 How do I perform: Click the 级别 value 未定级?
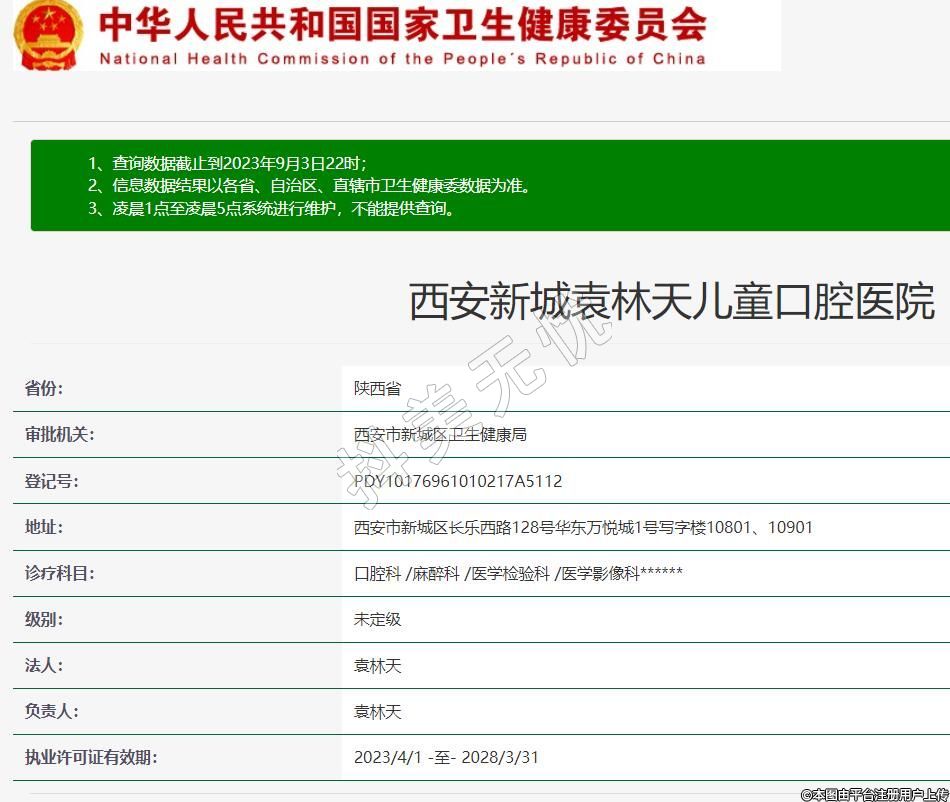click(x=377, y=619)
